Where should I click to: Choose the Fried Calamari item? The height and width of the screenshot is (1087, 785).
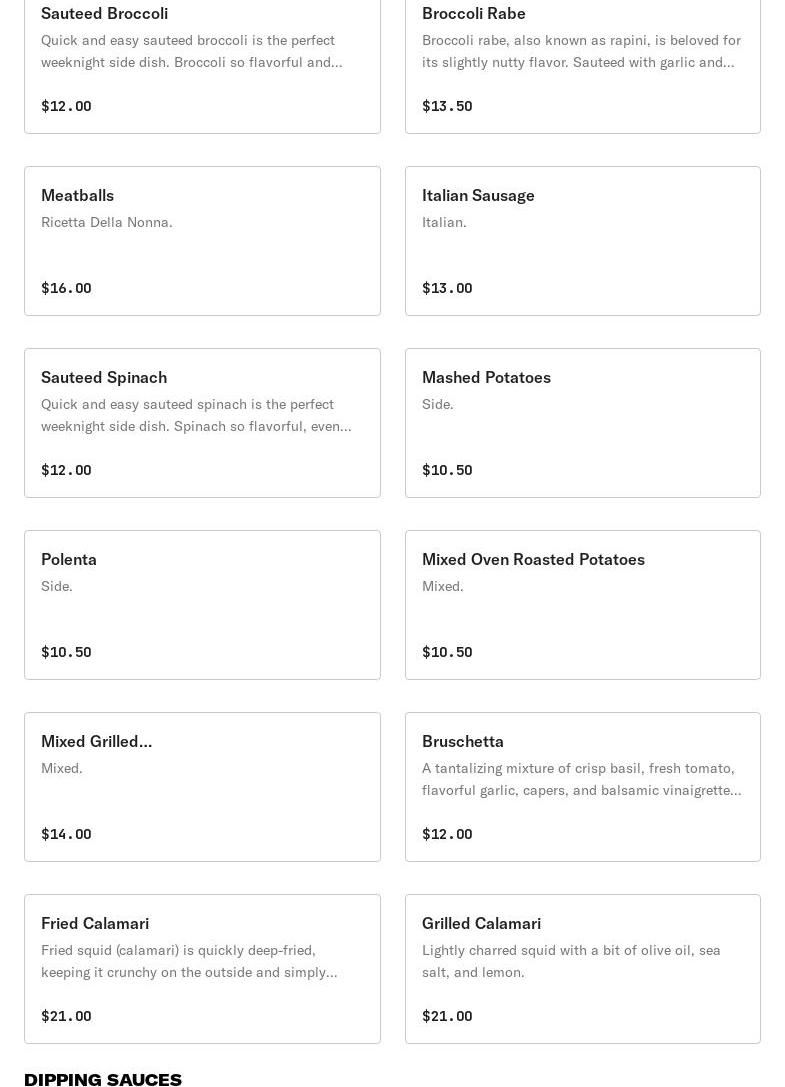coord(202,968)
